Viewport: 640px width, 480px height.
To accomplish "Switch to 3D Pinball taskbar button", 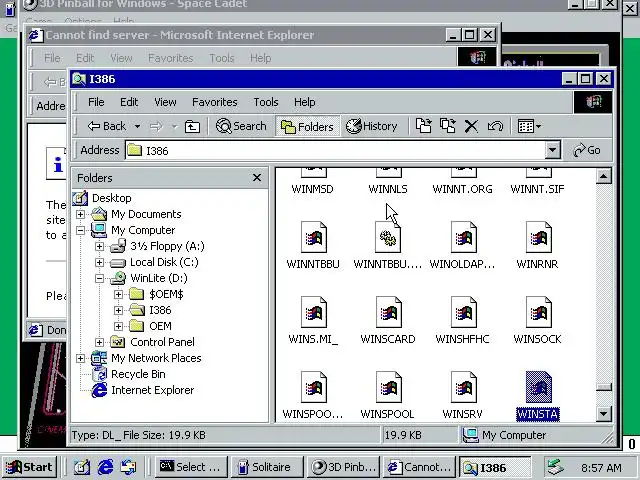I will click(343, 467).
